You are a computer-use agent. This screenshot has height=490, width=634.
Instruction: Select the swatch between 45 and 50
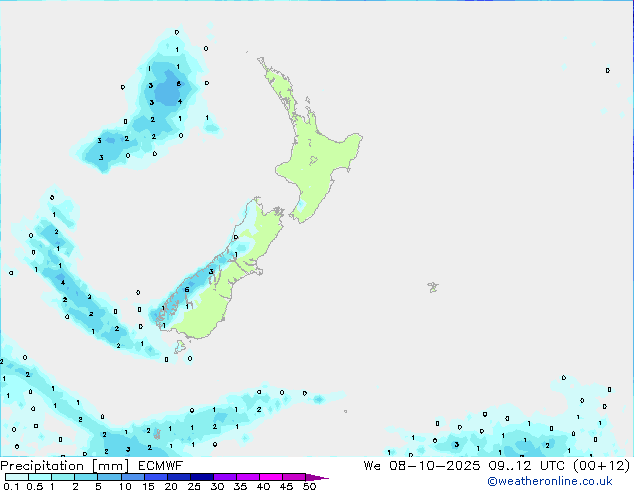coord(294,477)
